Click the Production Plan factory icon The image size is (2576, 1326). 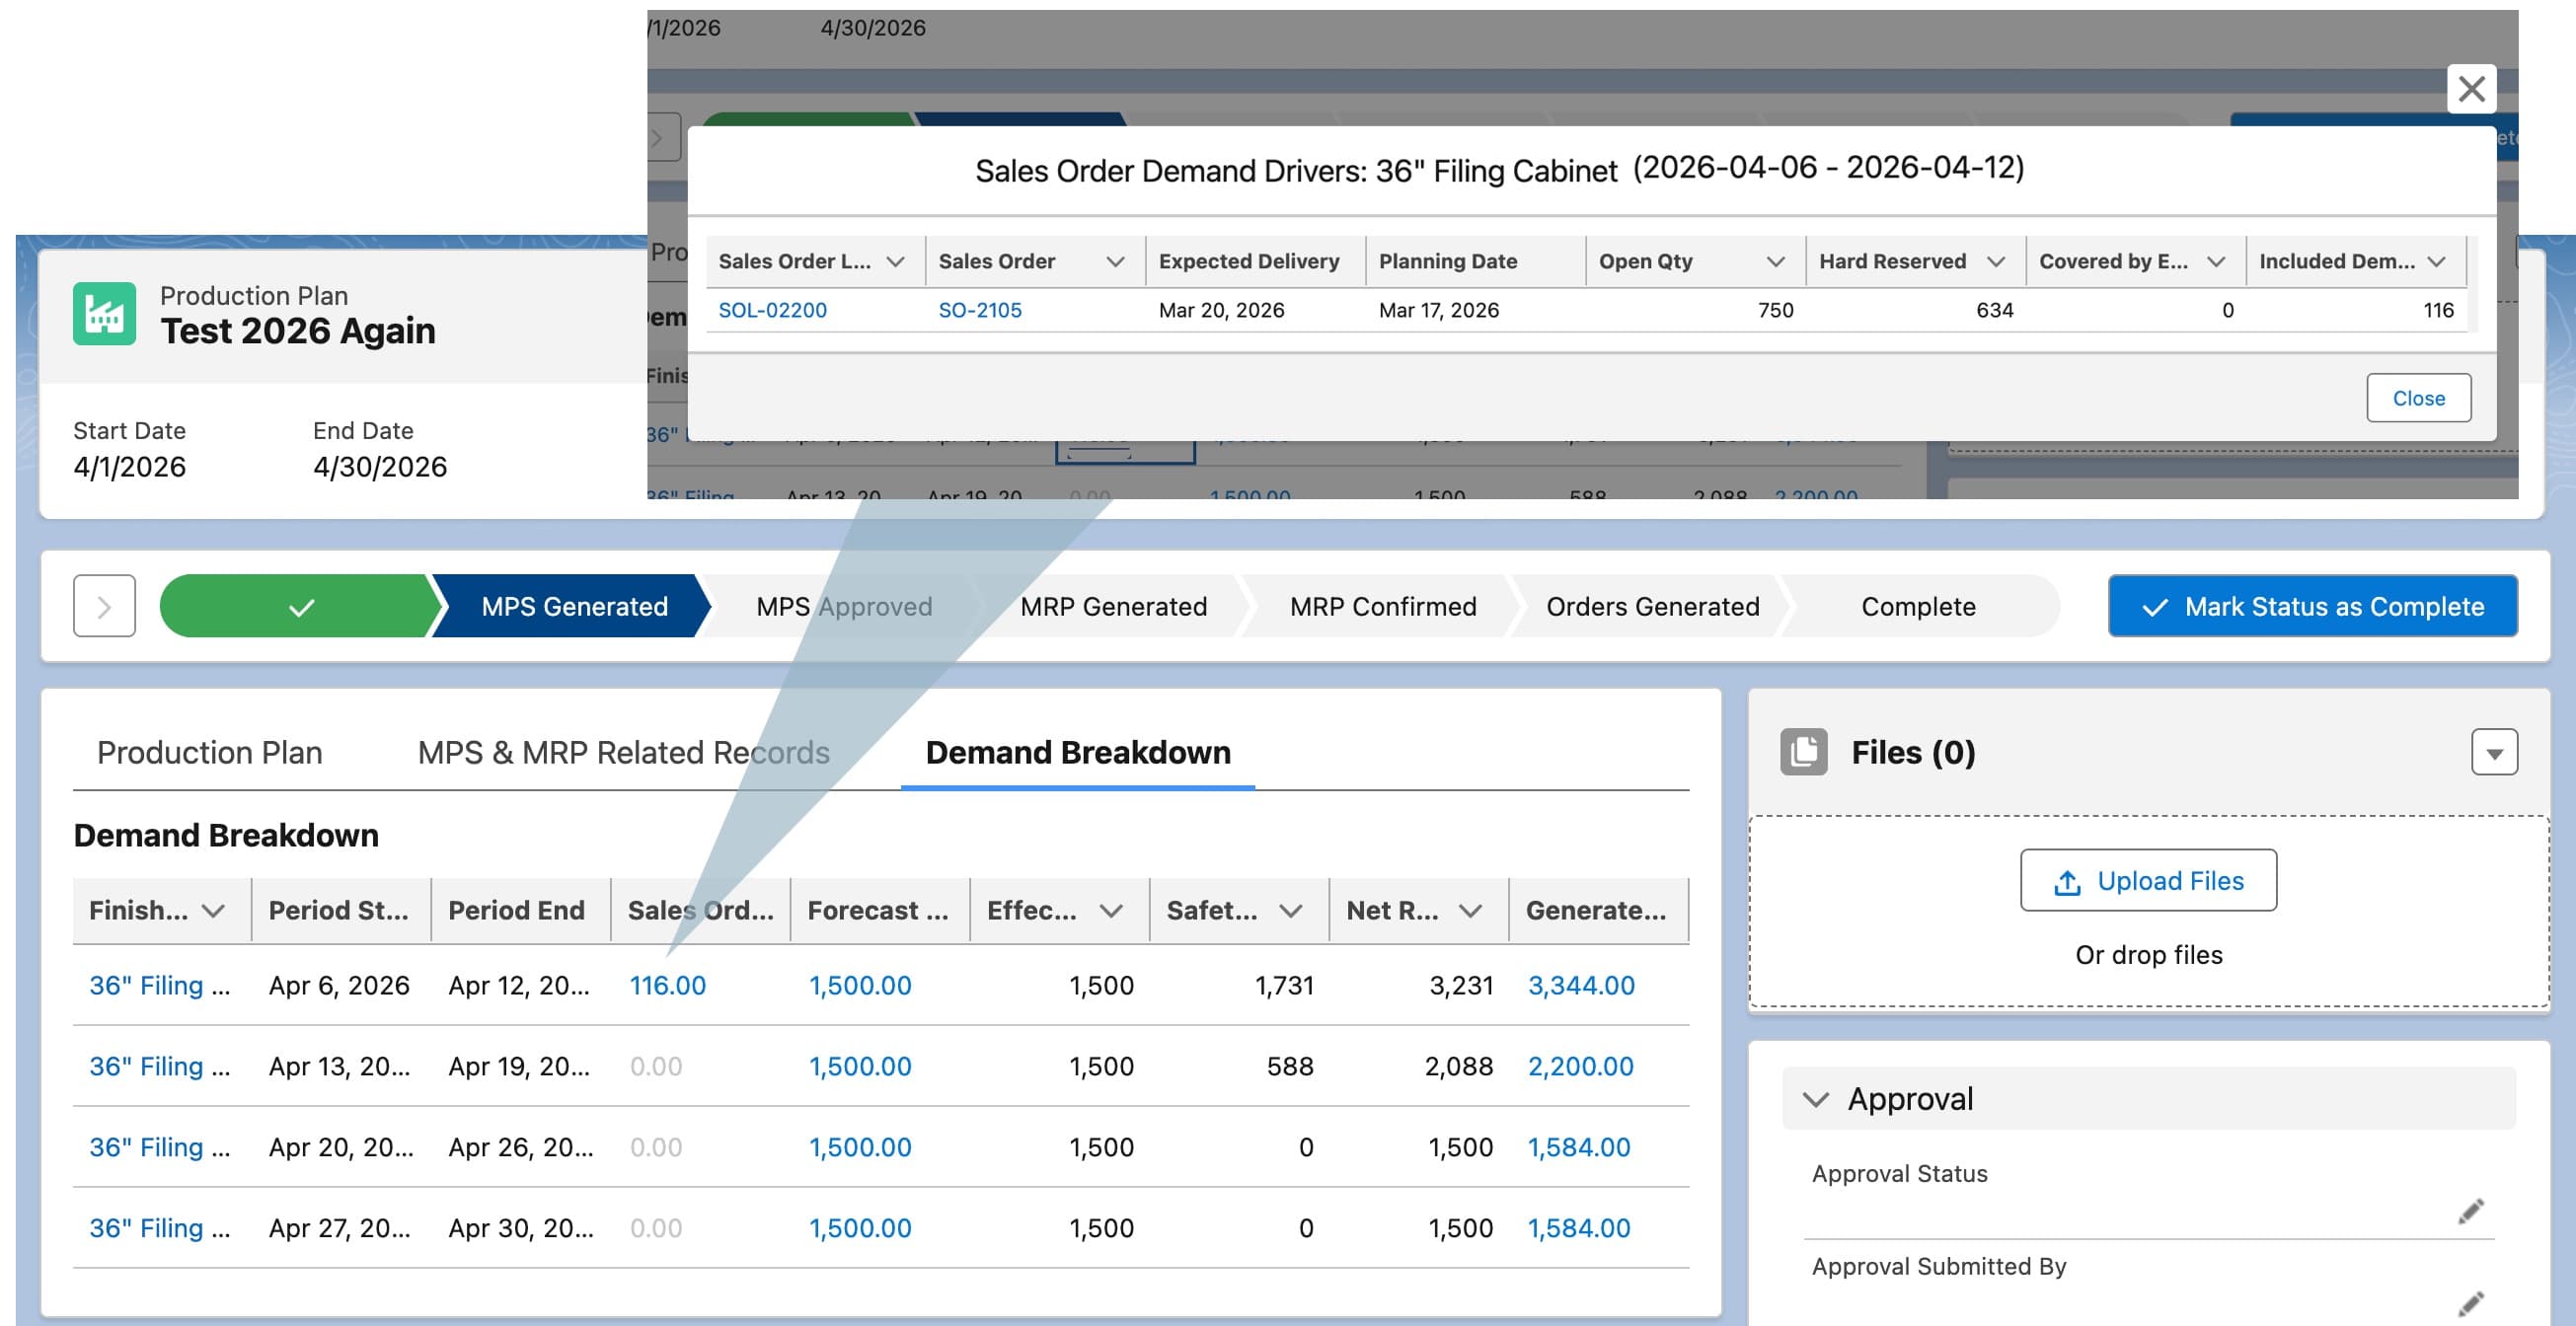click(104, 314)
